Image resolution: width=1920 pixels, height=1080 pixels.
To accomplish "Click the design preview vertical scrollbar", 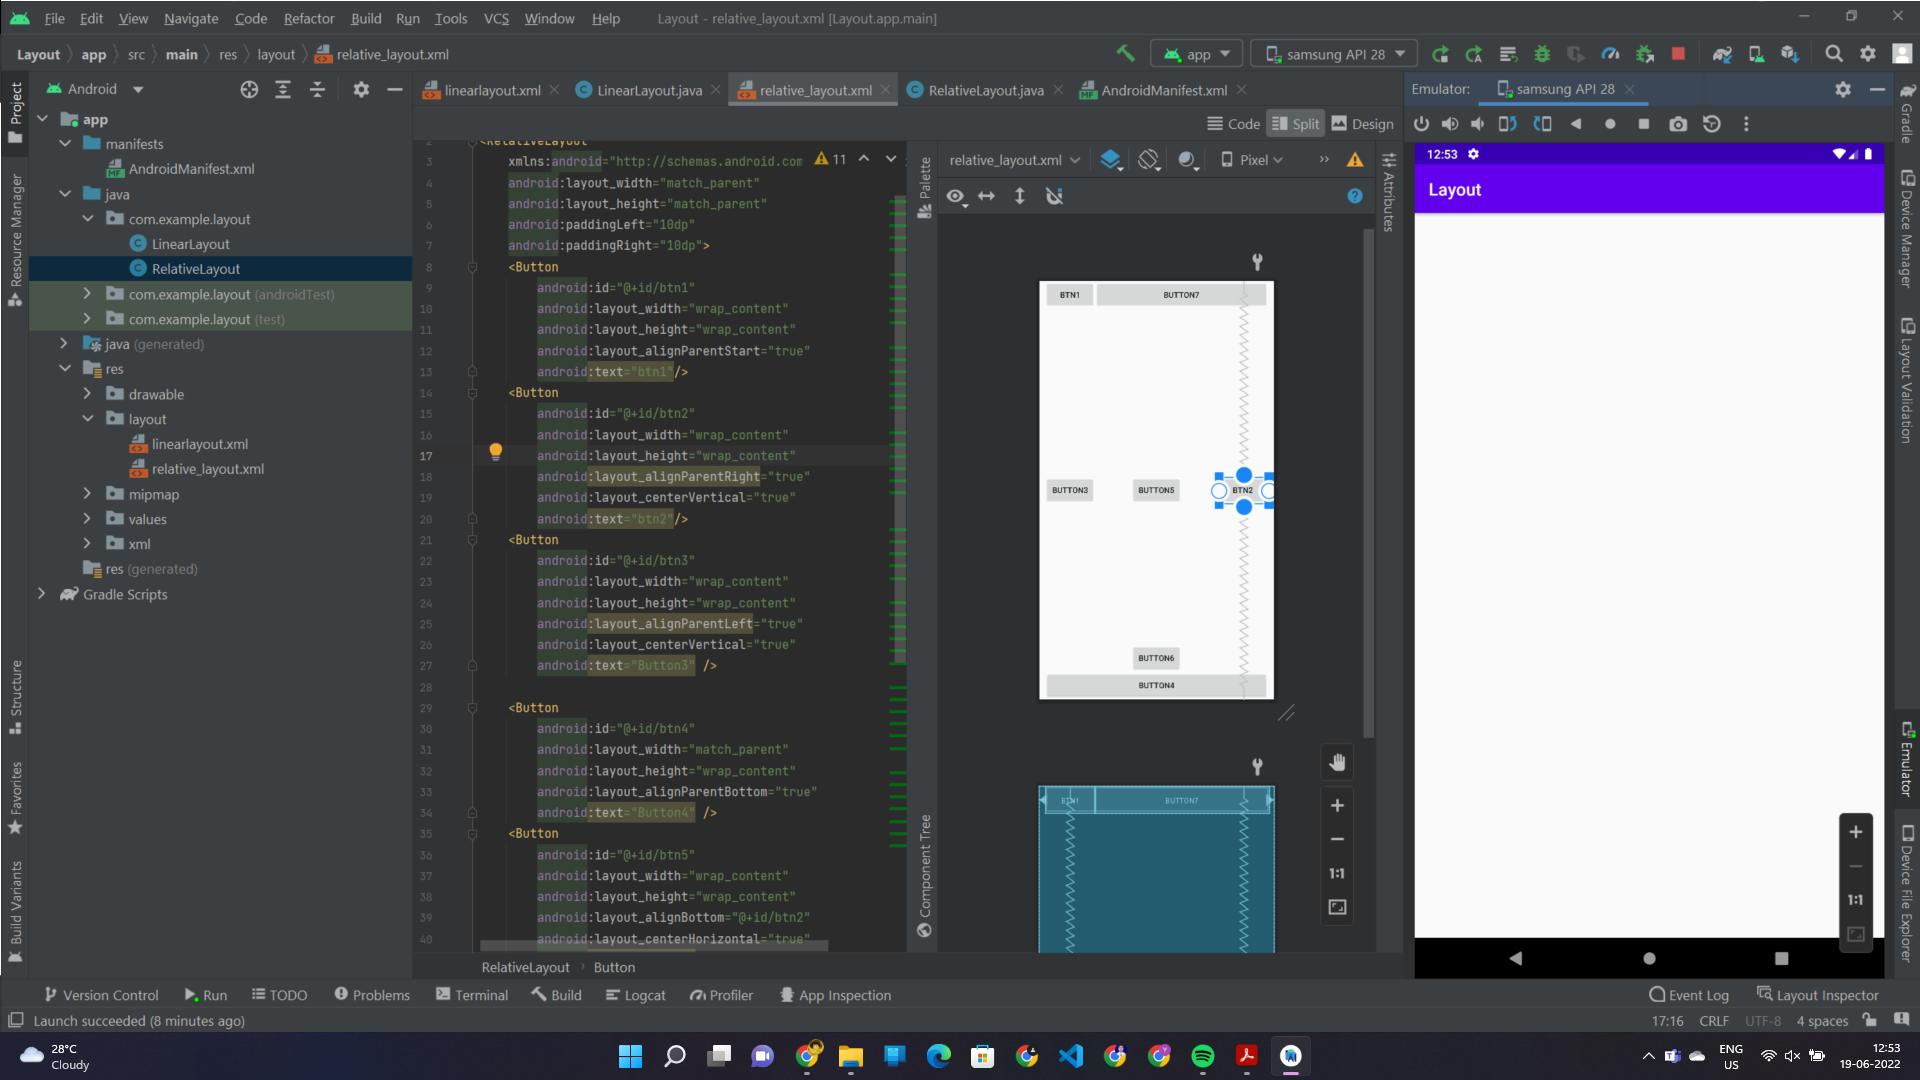I will [x=1368, y=482].
